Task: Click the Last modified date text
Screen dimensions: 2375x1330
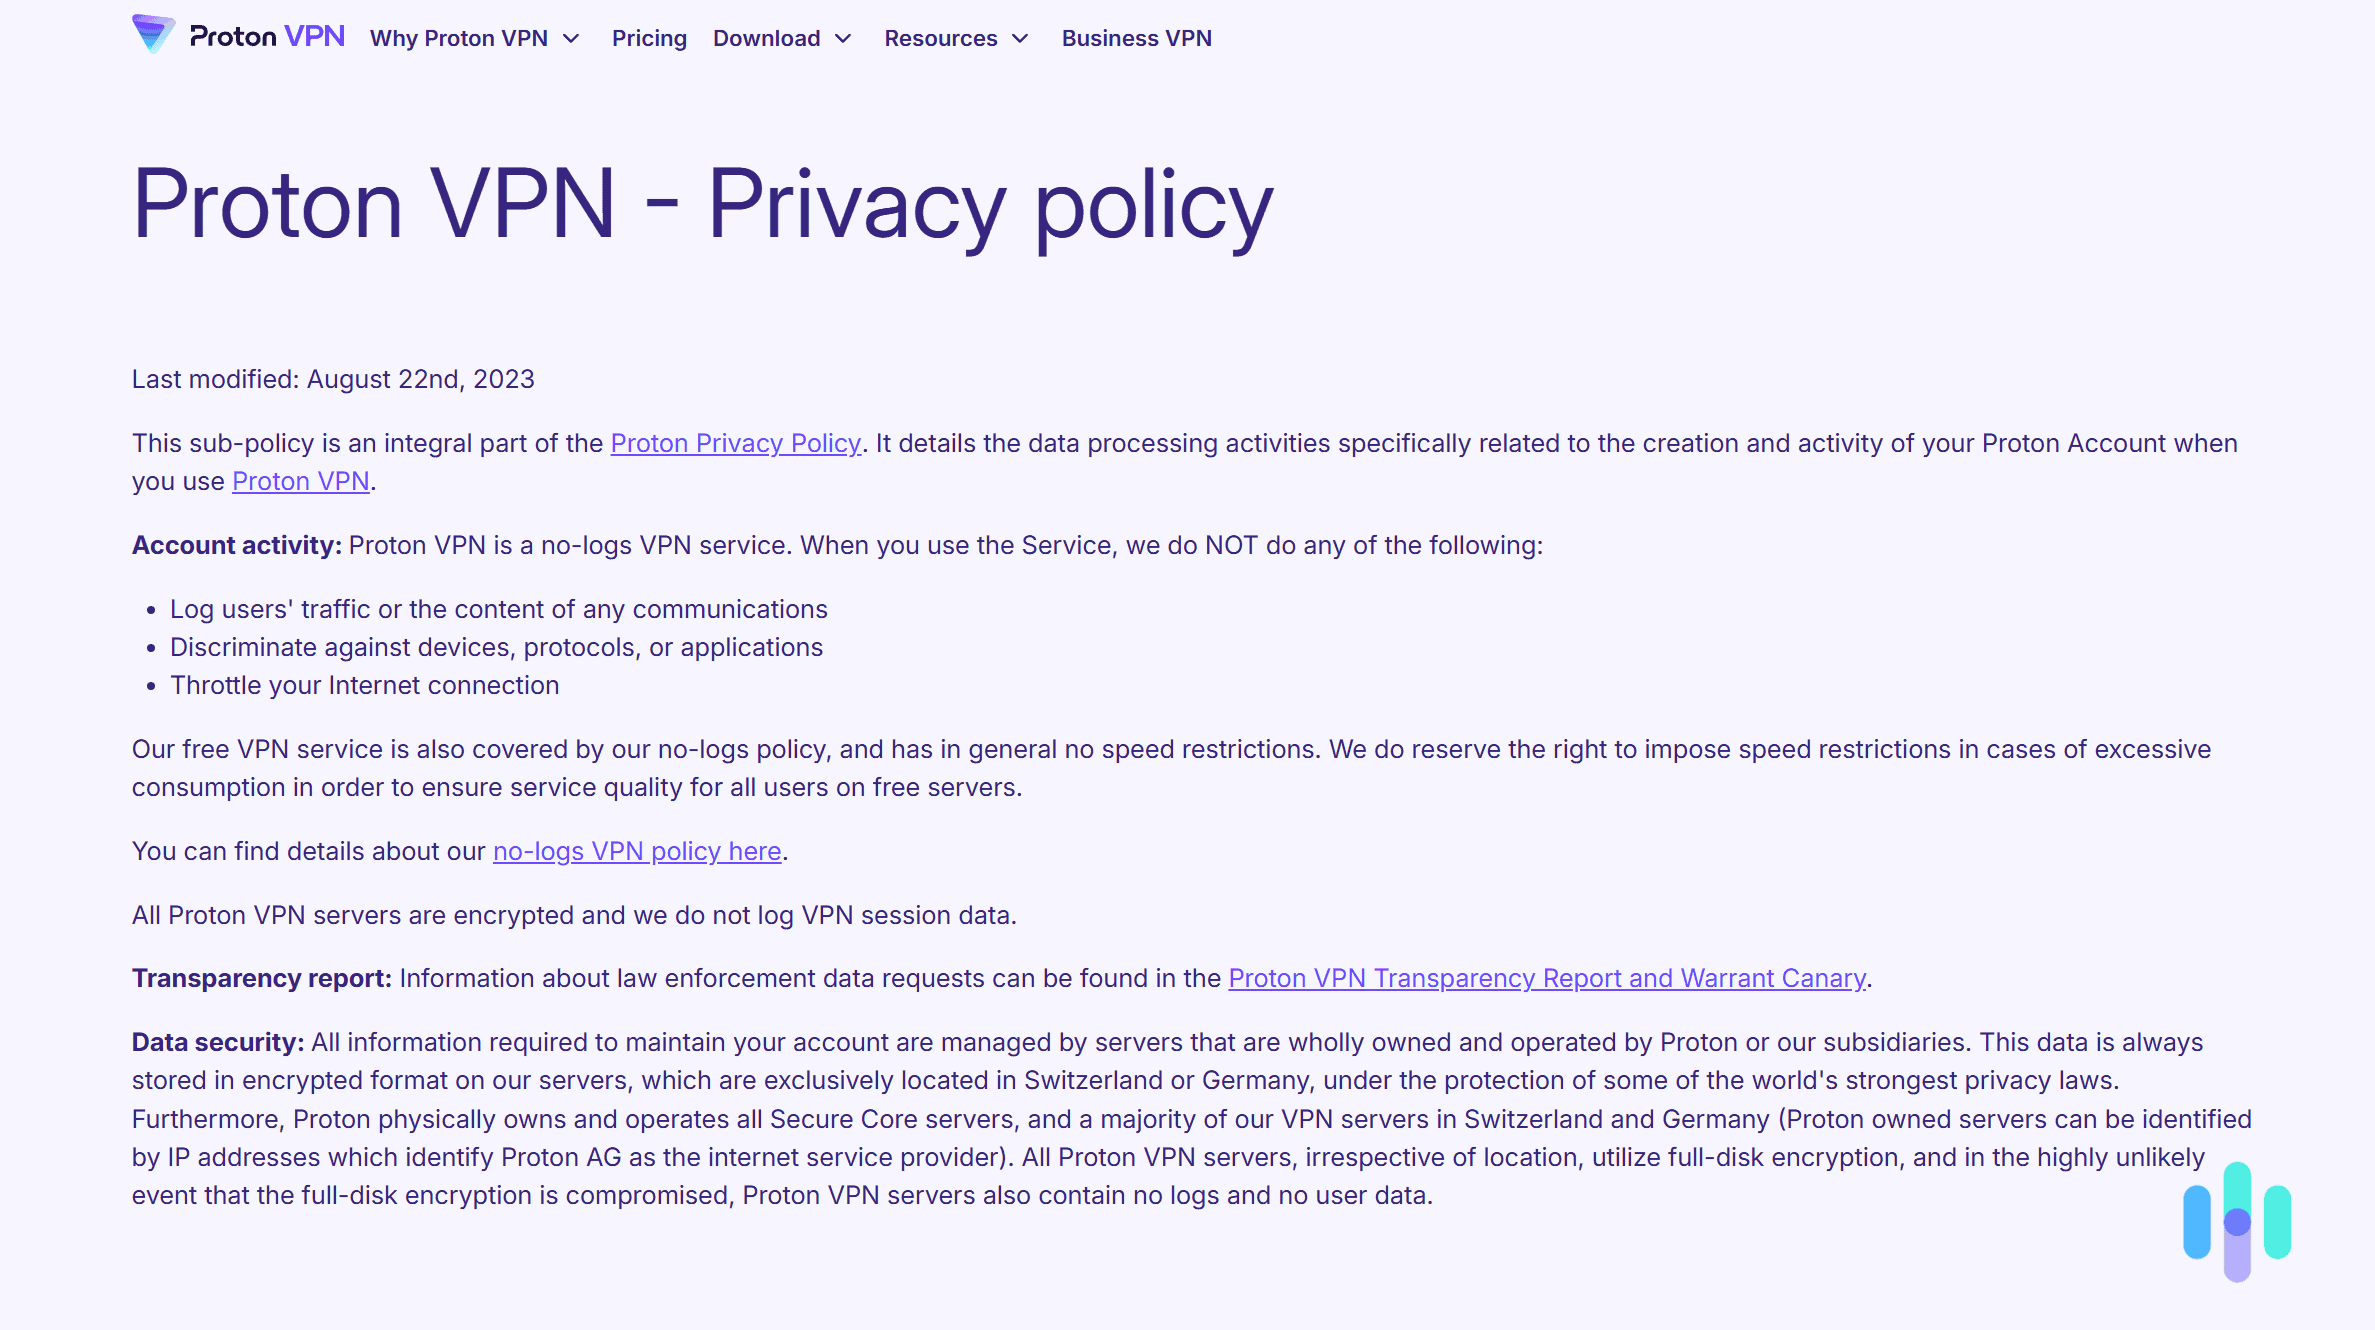Action: (x=332, y=379)
